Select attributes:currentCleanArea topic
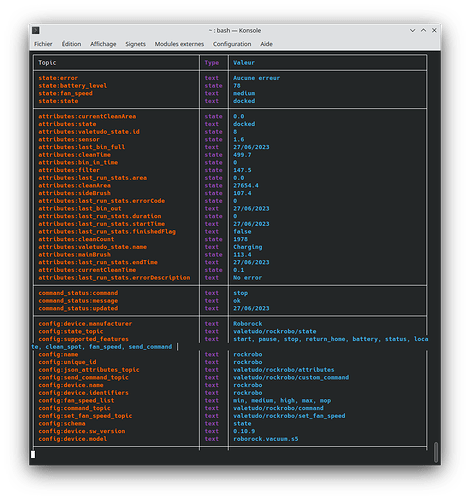470x500 pixels. pyautogui.click(x=87, y=116)
